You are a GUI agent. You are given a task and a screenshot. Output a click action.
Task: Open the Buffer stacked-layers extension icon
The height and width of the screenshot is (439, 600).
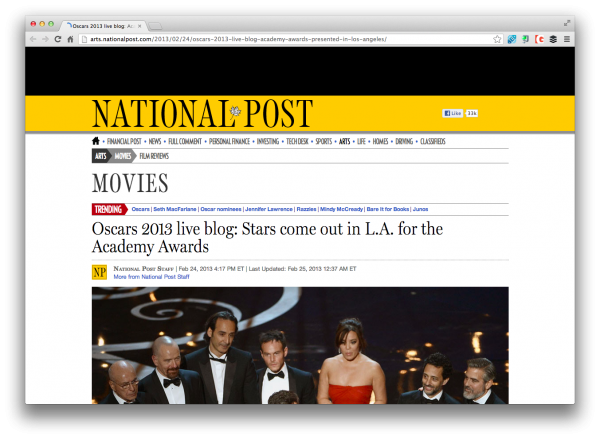[x=553, y=39]
